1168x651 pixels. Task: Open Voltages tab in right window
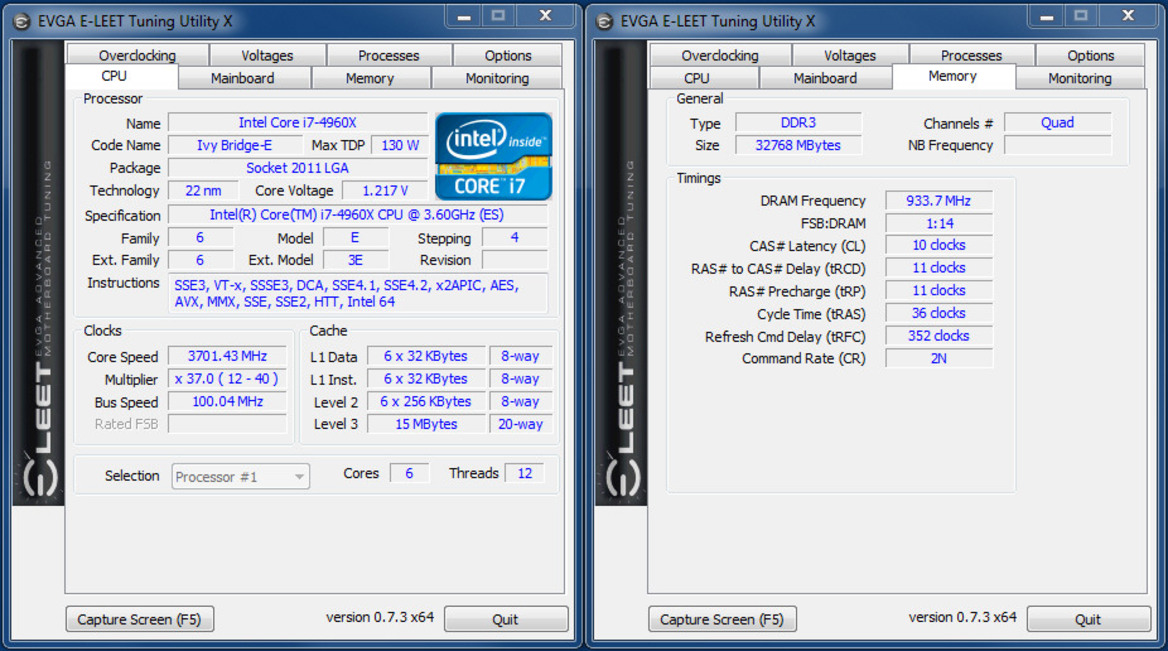850,55
